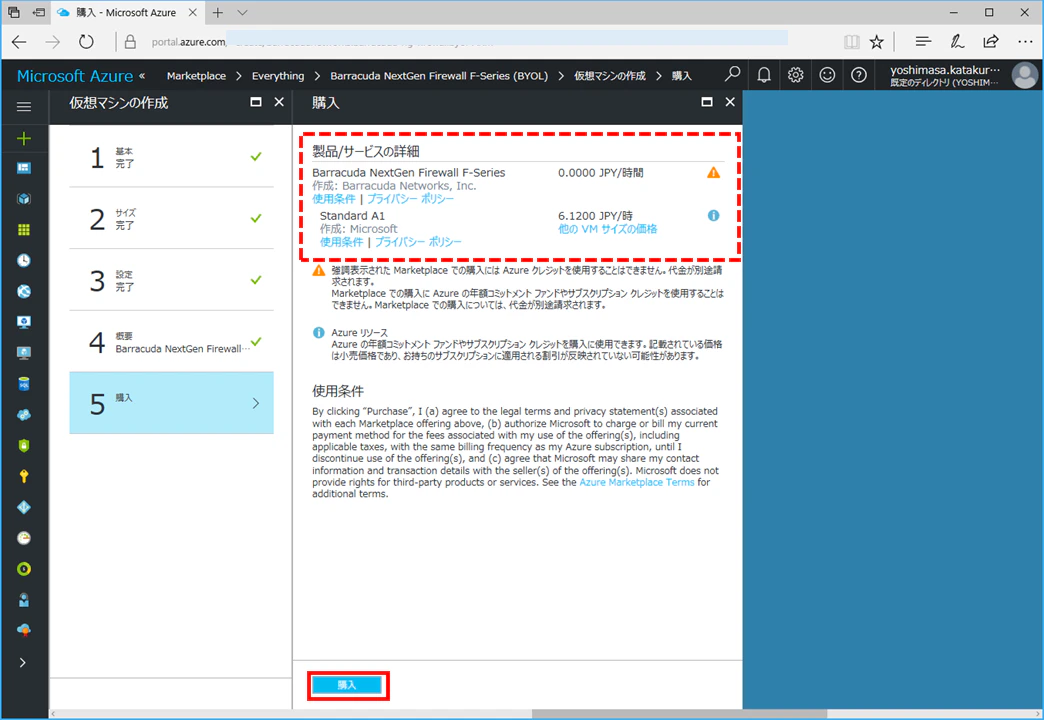The image size is (1044, 720).
Task: Select step 3 設定
Action: [x=172, y=280]
